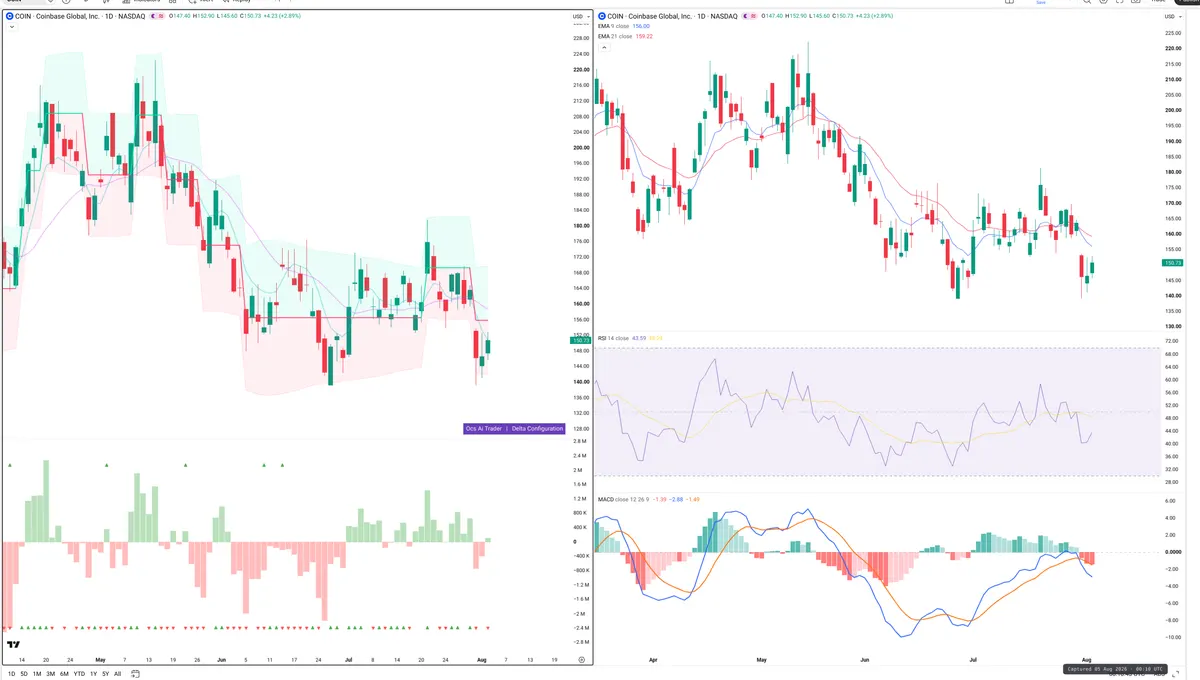Click pink data status icon in left chart title
1200x680 pixels.
coord(161,16)
